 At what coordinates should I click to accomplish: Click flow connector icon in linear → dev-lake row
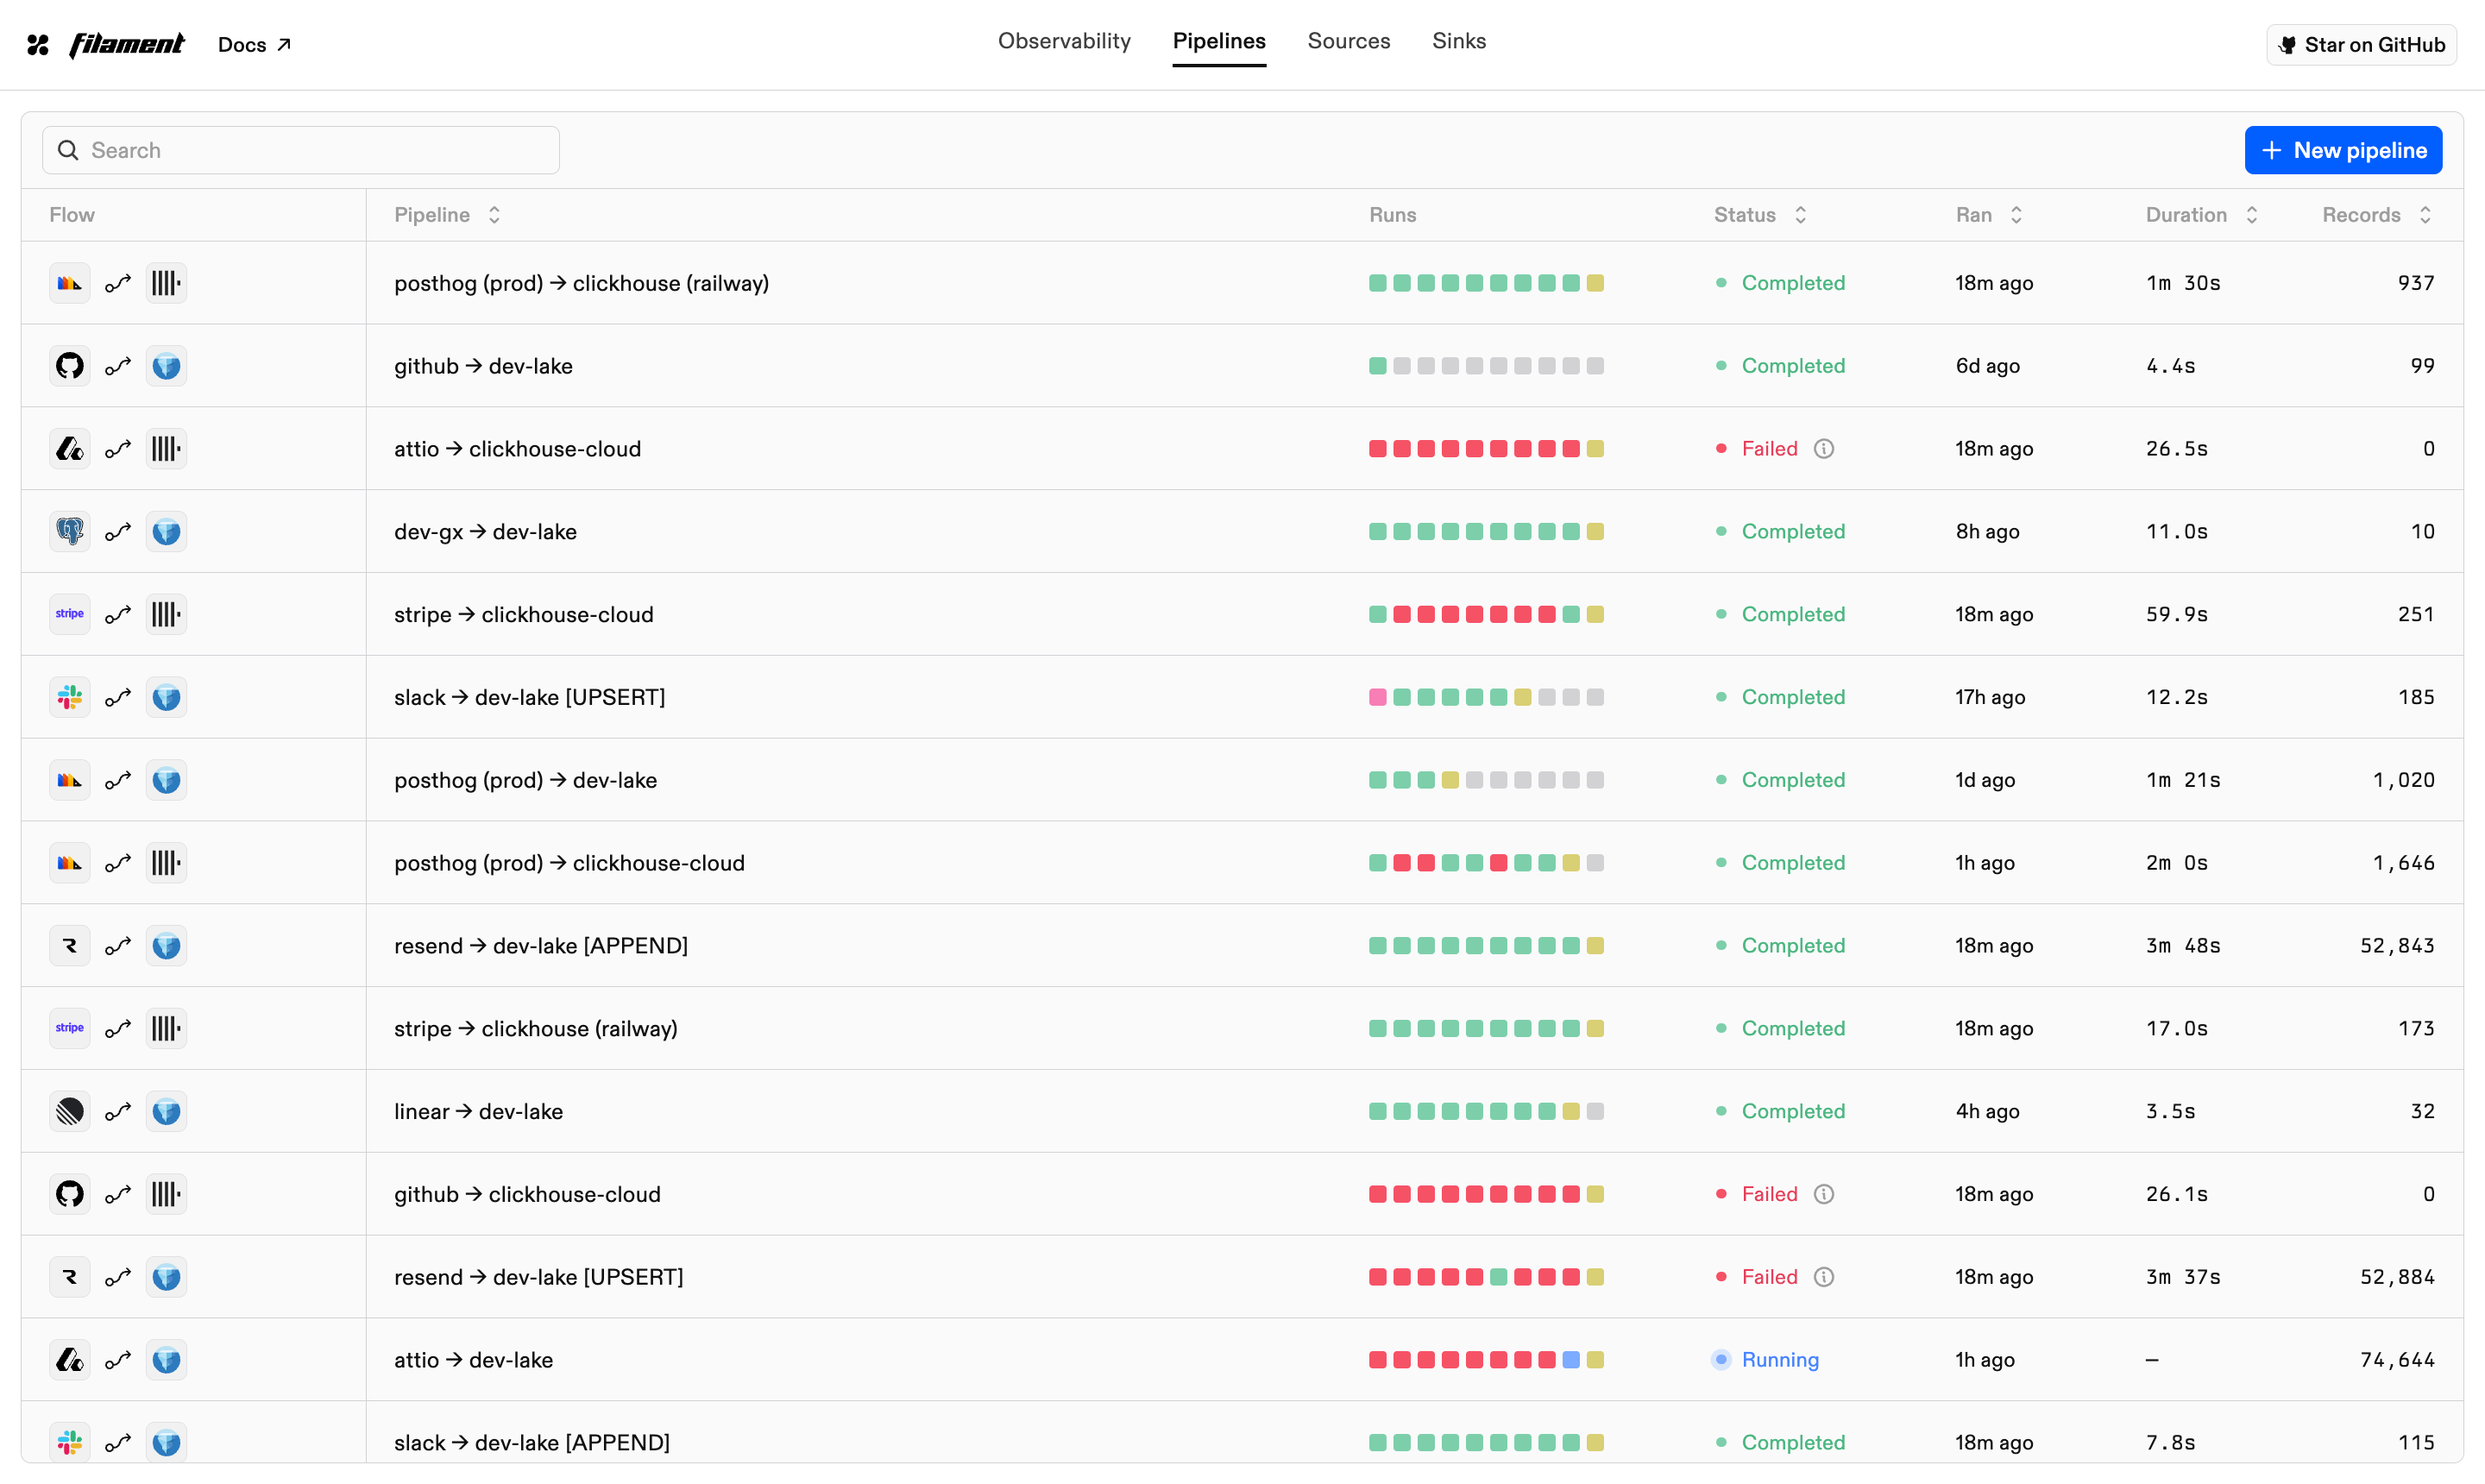(x=118, y=1111)
